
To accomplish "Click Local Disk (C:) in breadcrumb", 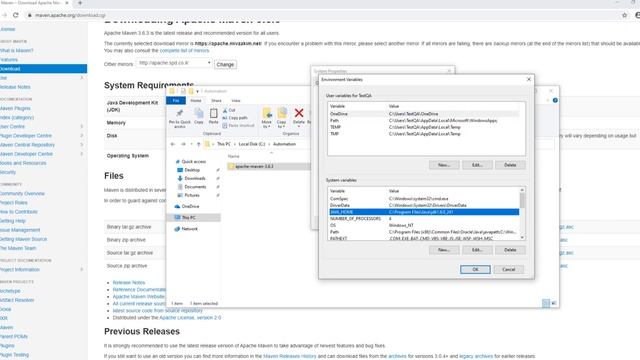I will 252,144.
